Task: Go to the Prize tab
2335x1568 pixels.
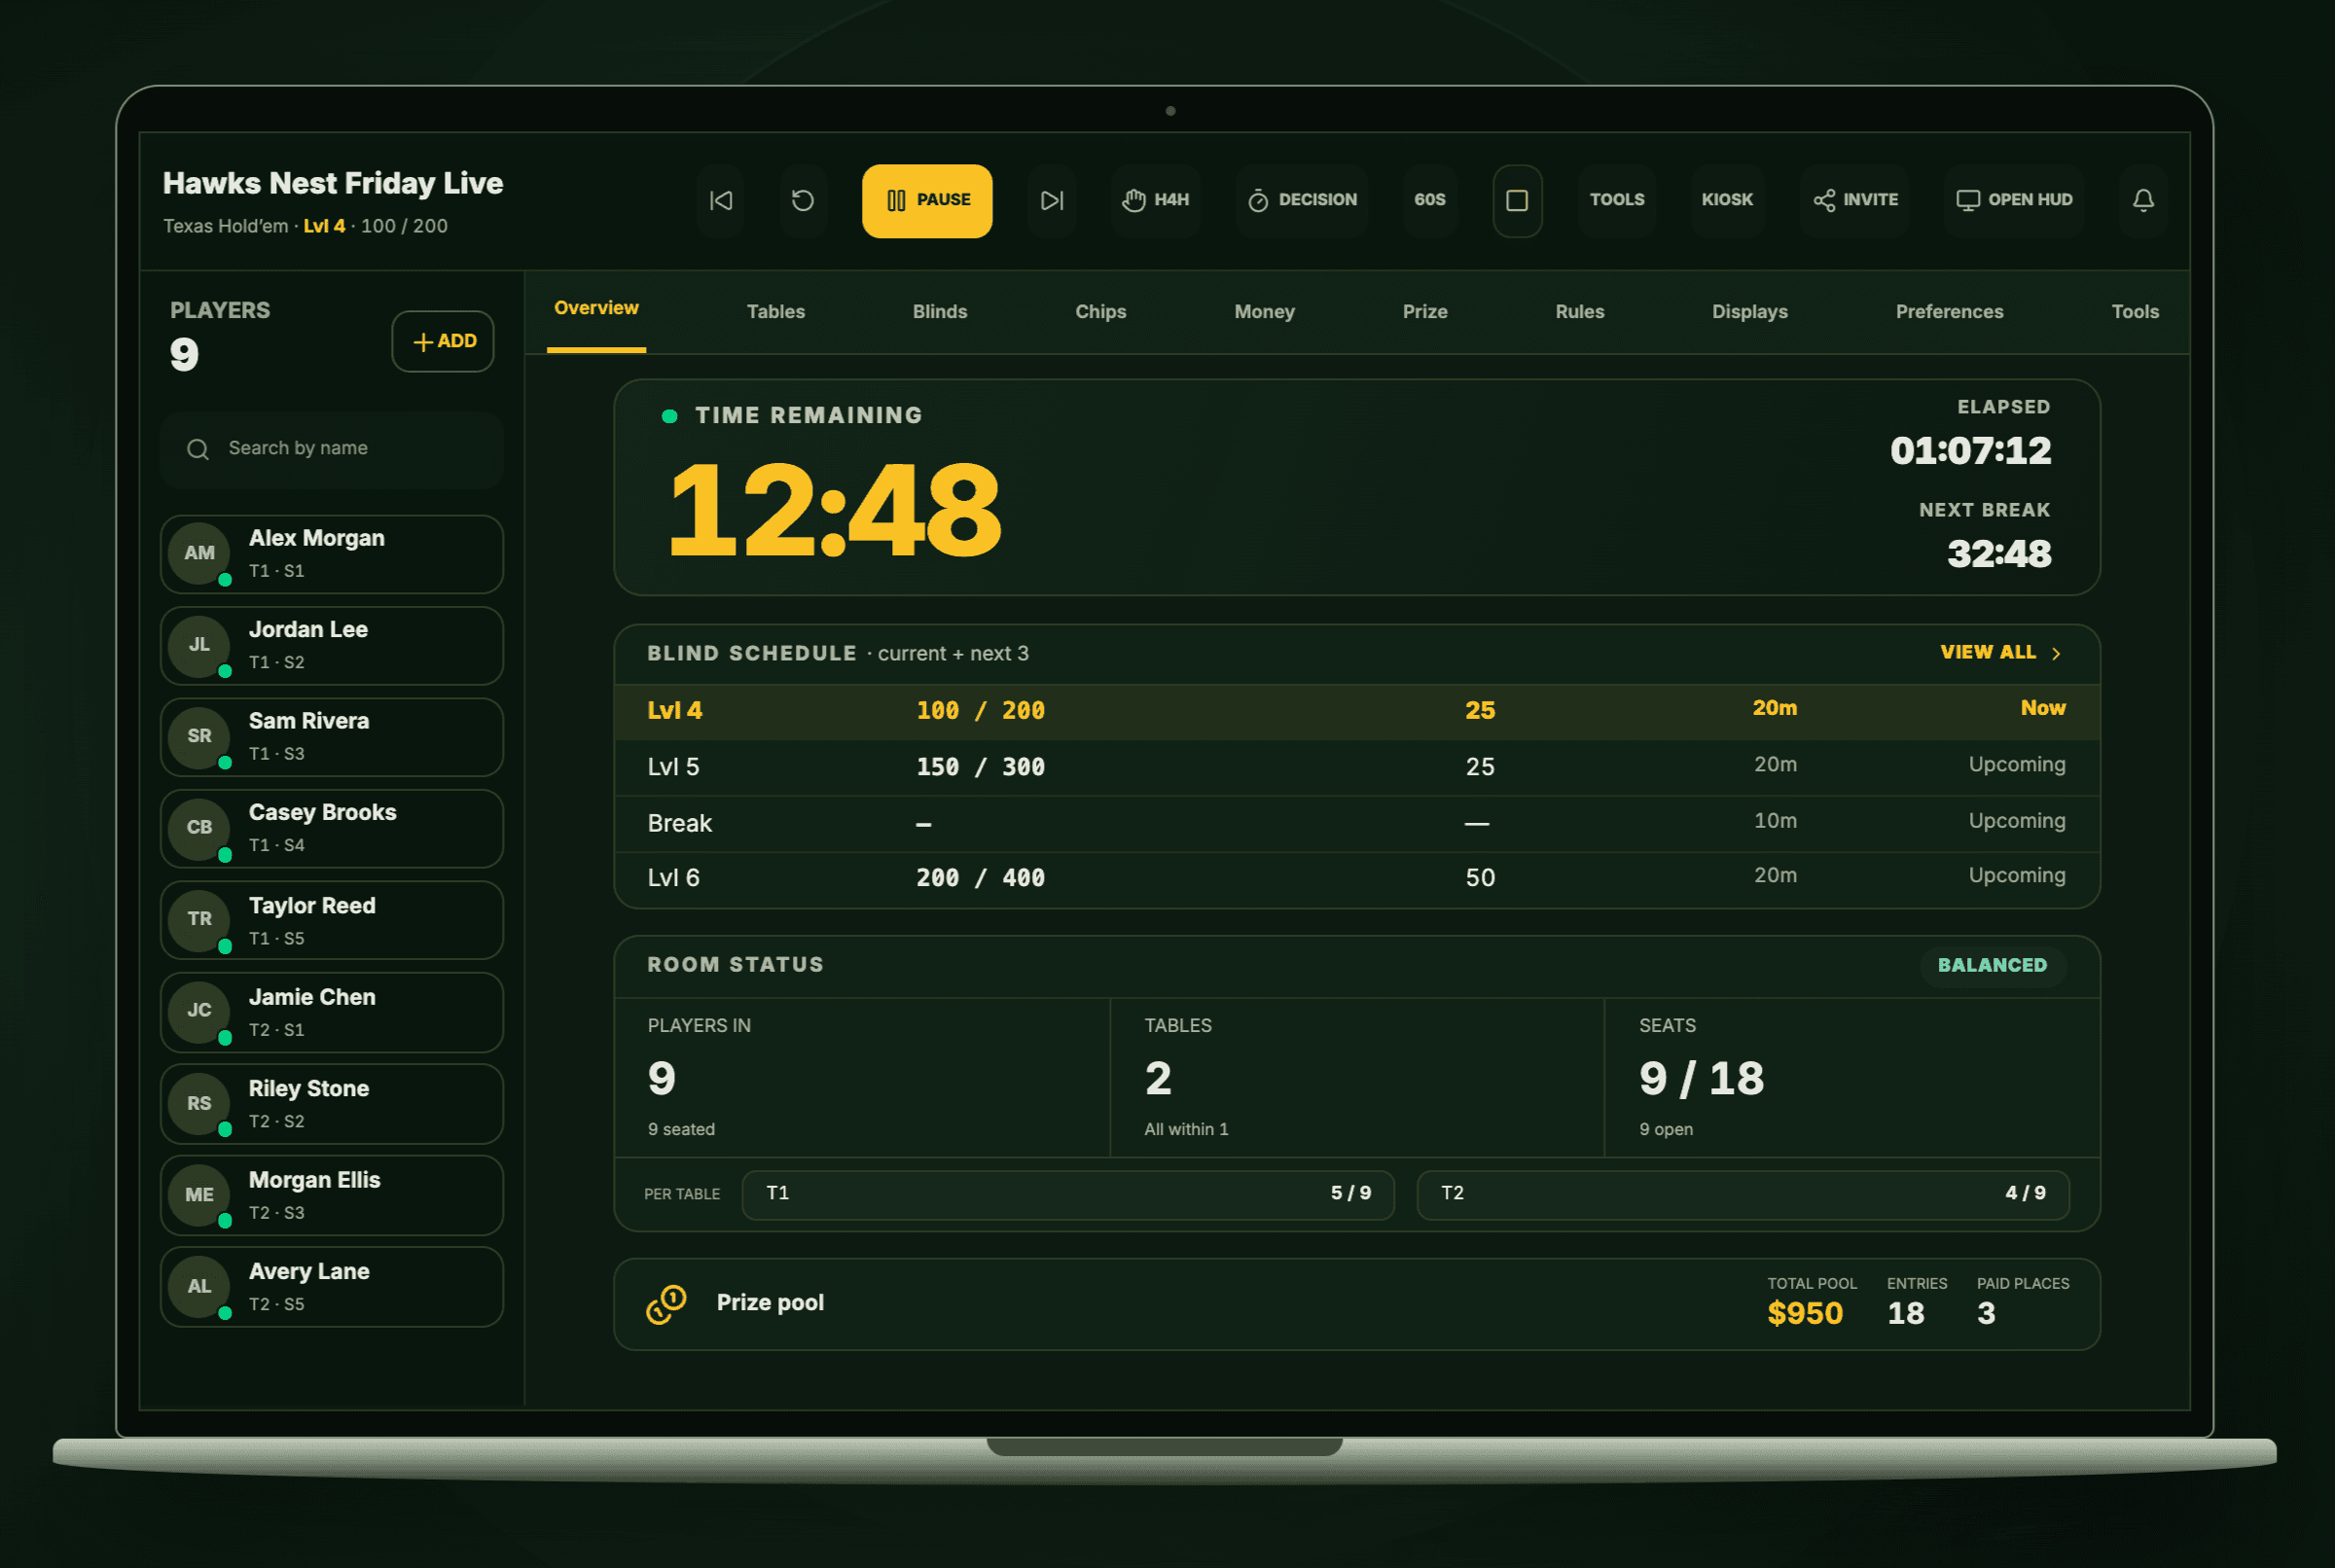Action: pyautogui.click(x=1425, y=312)
